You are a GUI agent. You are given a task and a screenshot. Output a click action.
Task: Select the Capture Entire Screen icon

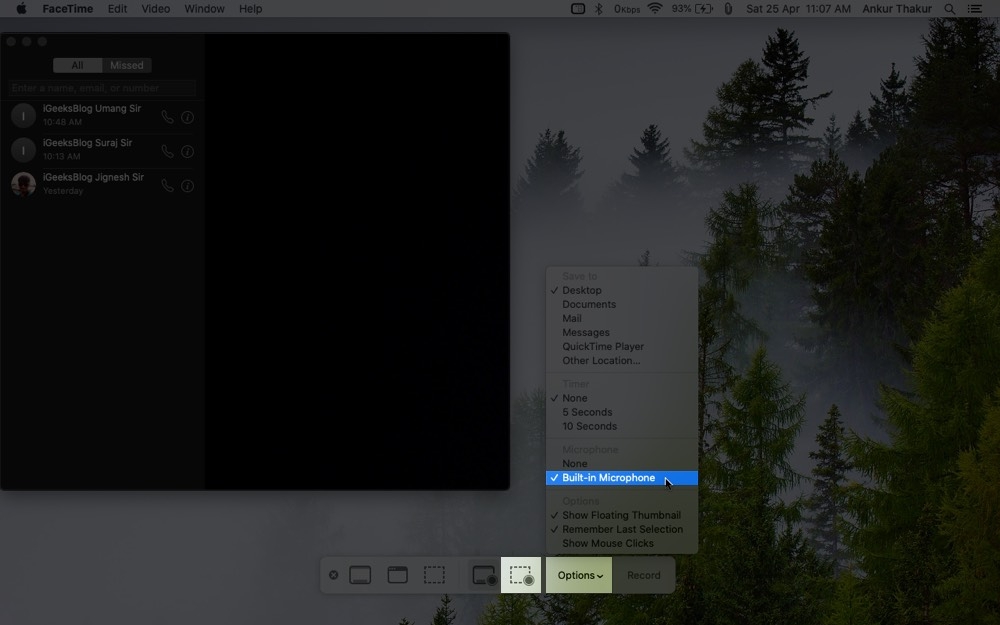360,574
